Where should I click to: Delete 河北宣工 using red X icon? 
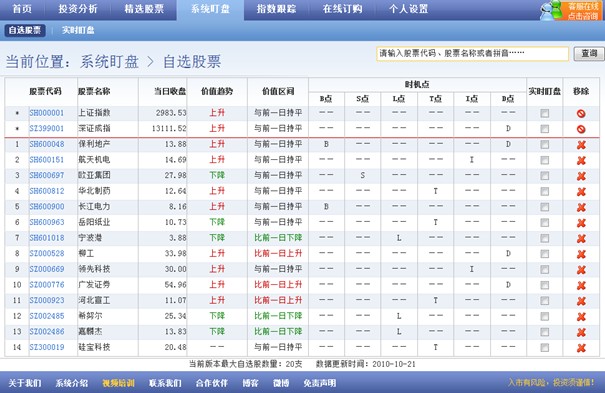(581, 301)
